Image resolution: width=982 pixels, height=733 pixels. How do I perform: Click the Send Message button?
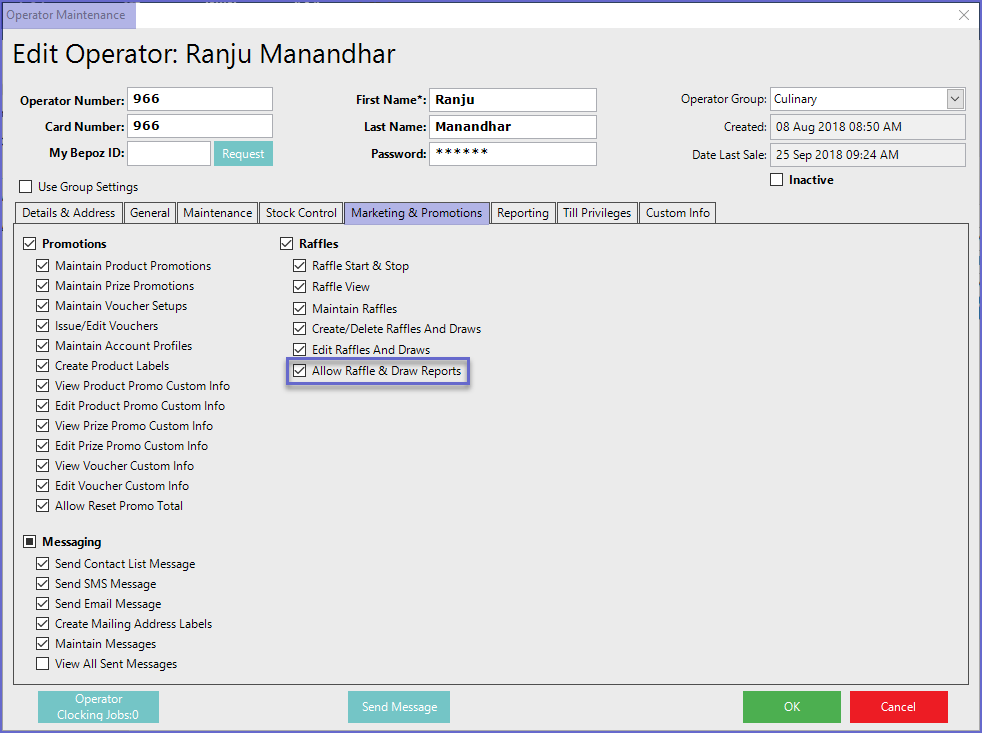pos(399,707)
